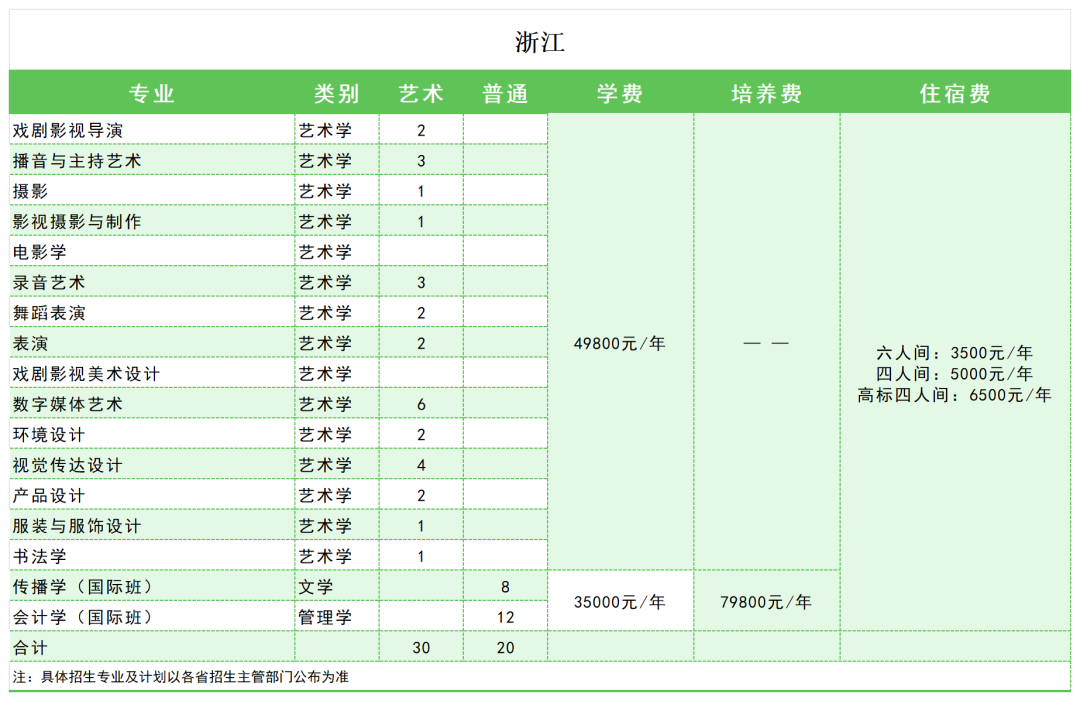Click the 高标四人间：6500元/年 dormitory line
The width and height of the screenshot is (1080, 701).
[x=954, y=395]
